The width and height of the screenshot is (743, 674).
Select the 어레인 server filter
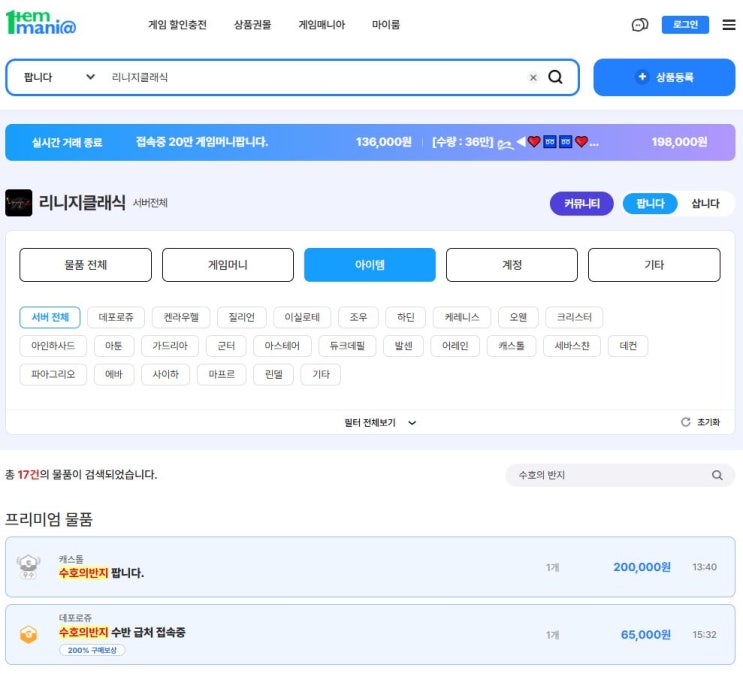tap(455, 346)
